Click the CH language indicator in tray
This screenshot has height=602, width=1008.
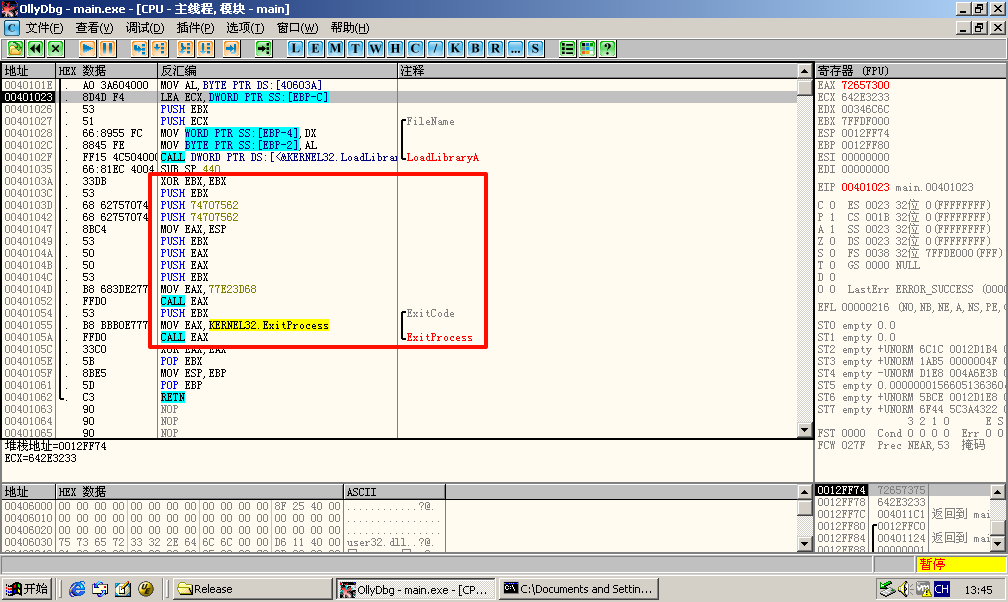942,588
